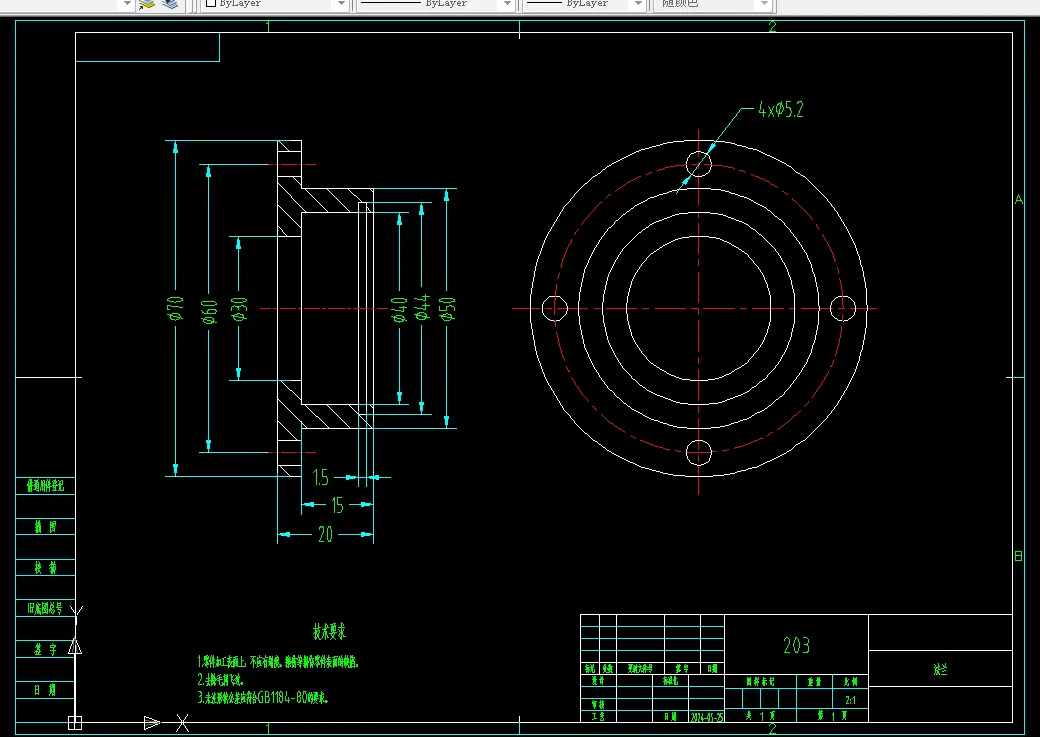Pick the right bolt hole circle

pos(843,308)
